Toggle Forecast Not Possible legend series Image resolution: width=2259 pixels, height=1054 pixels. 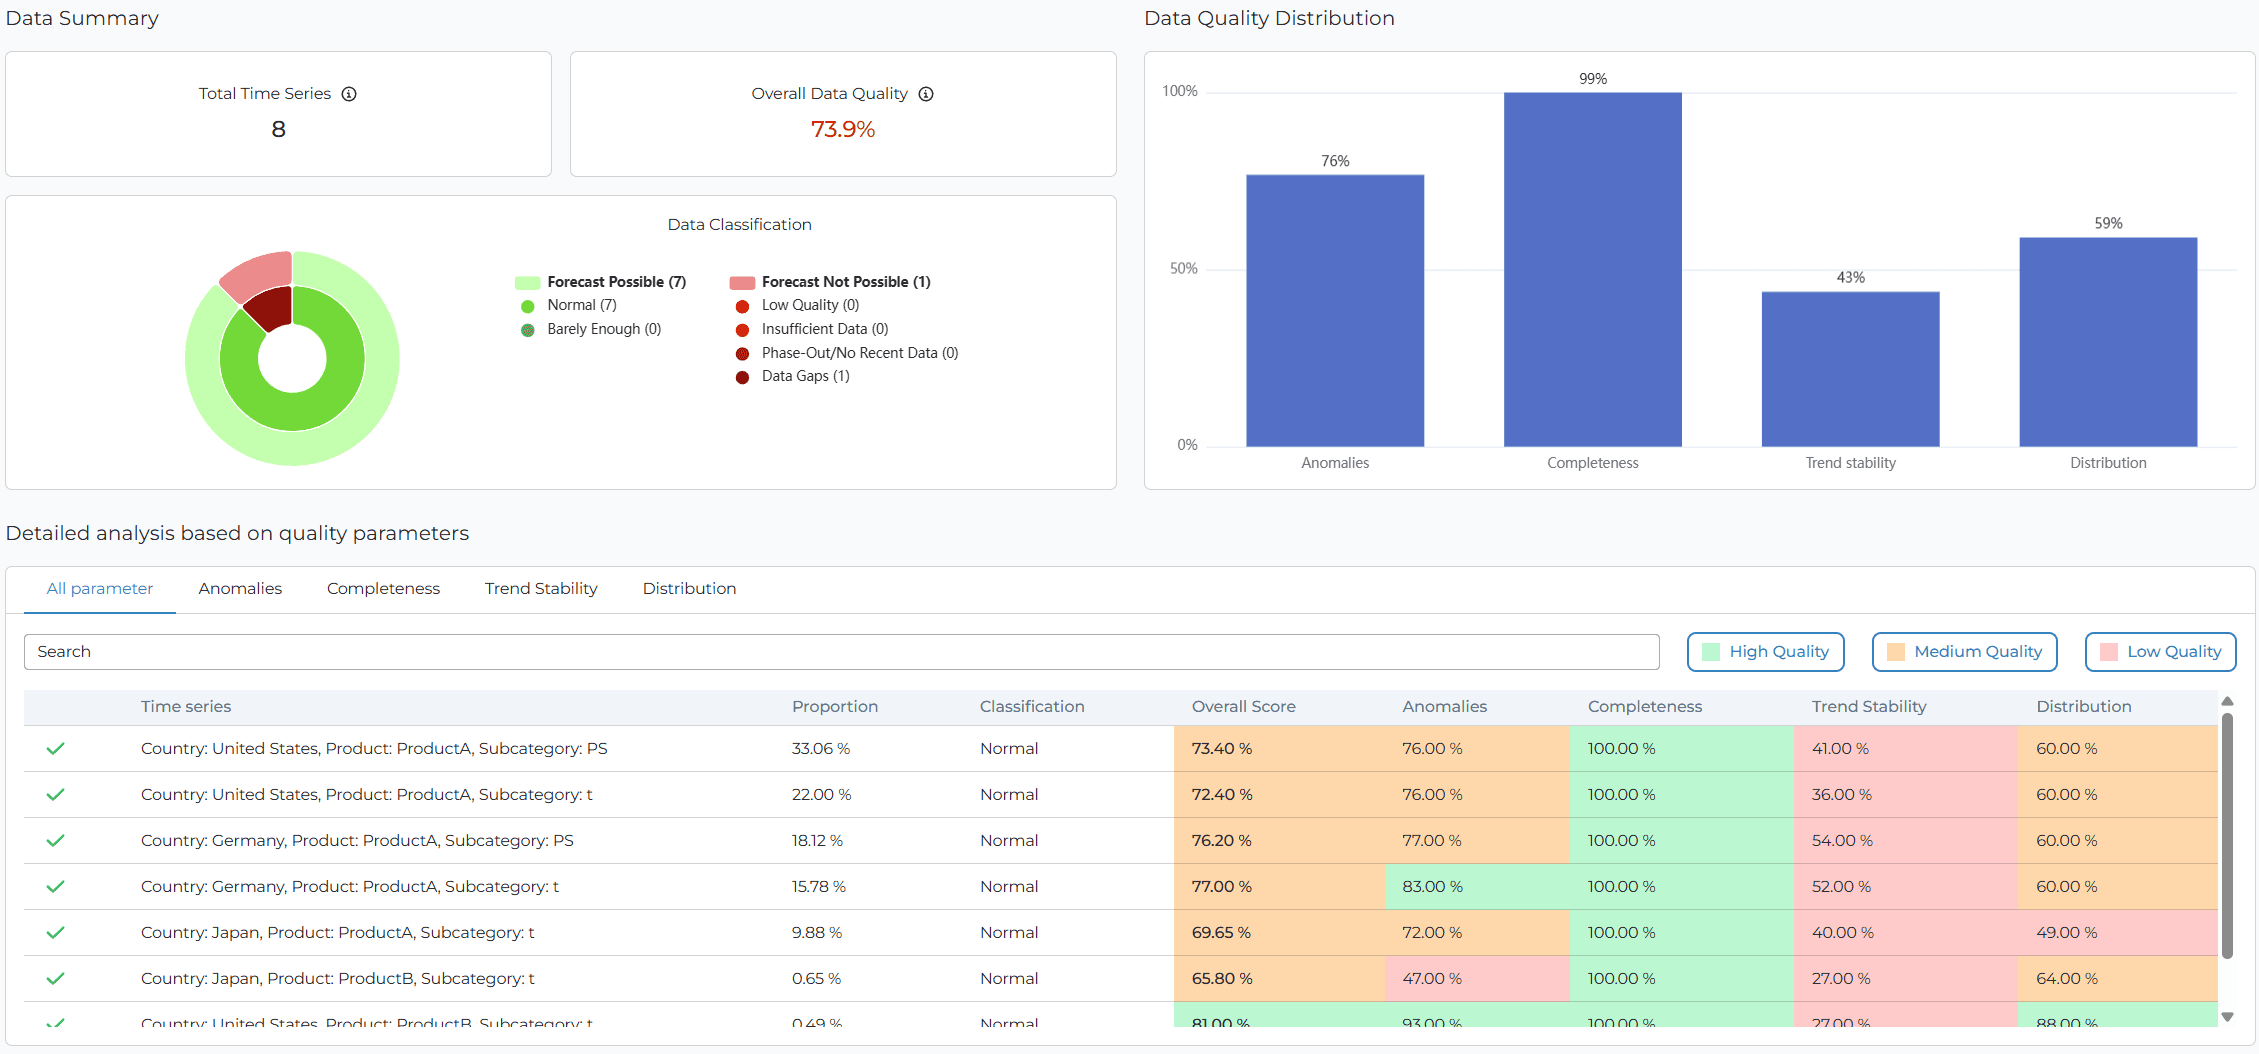pyautogui.click(x=742, y=283)
